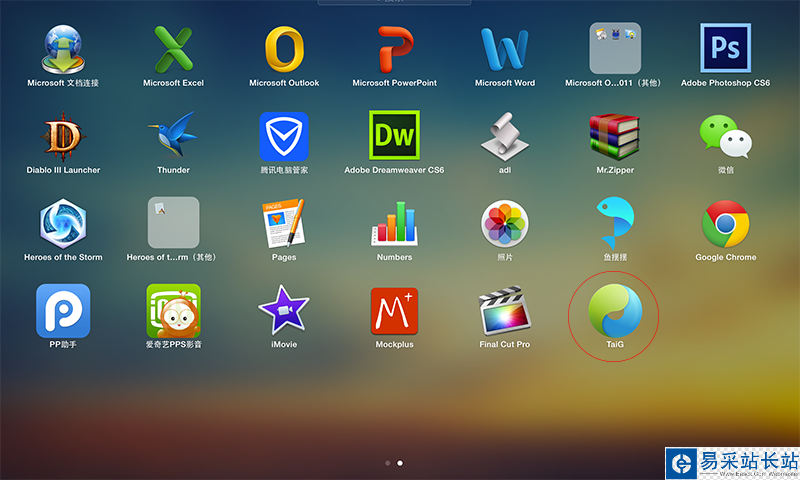Viewport: 800px width, 480px height.
Task: Open 爱奇艺PPS影音 app
Action: (x=173, y=311)
